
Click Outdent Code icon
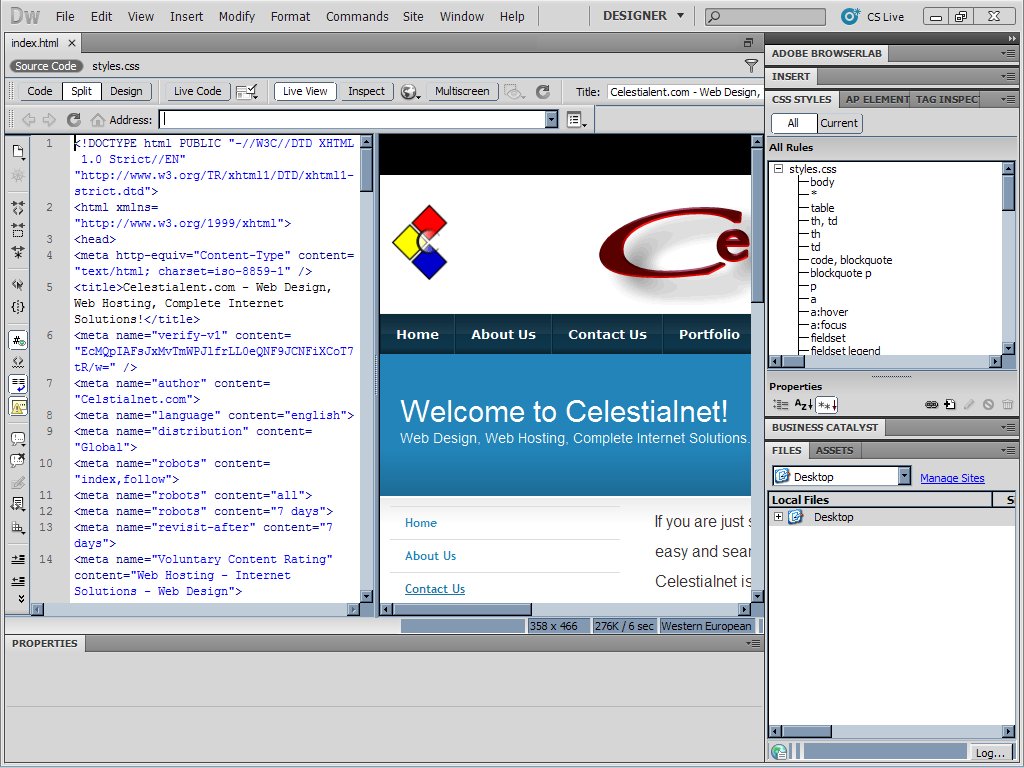[x=18, y=581]
